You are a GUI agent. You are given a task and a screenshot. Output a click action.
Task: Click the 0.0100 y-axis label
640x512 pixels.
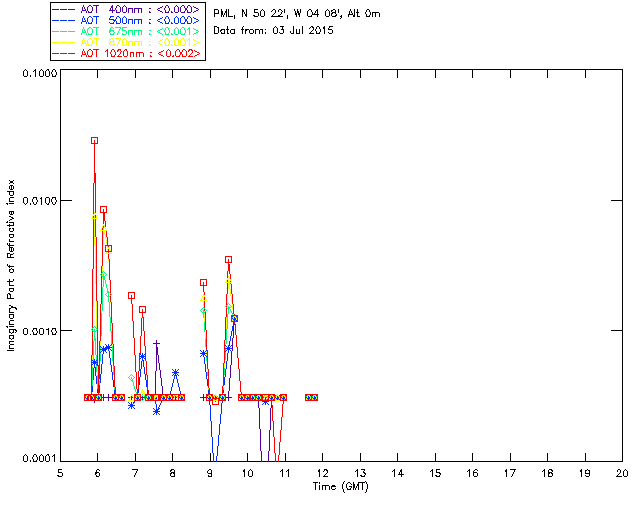point(39,201)
